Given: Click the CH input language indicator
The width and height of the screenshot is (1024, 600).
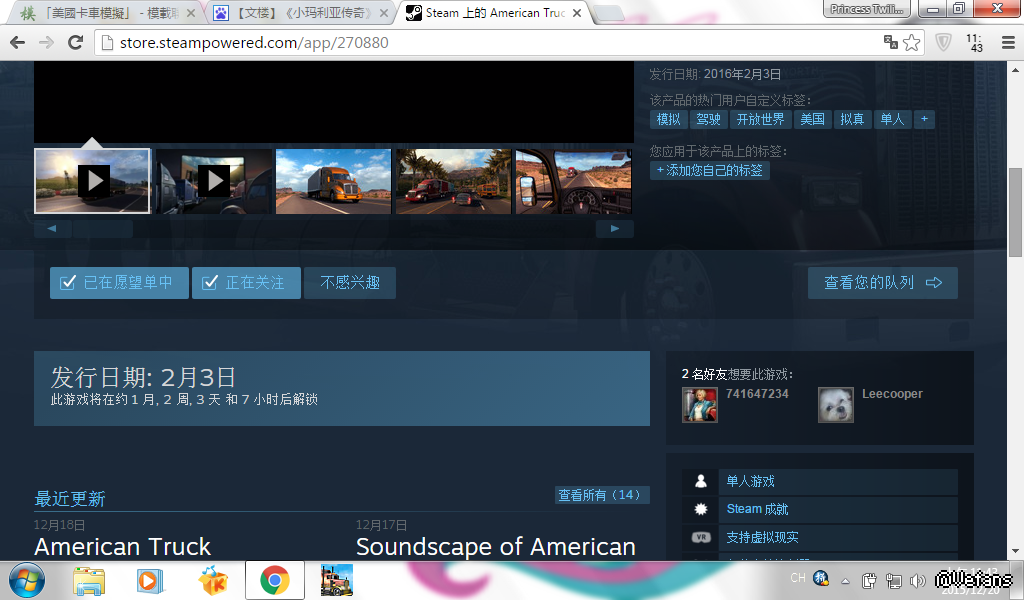Looking at the screenshot, I should click(x=797, y=578).
